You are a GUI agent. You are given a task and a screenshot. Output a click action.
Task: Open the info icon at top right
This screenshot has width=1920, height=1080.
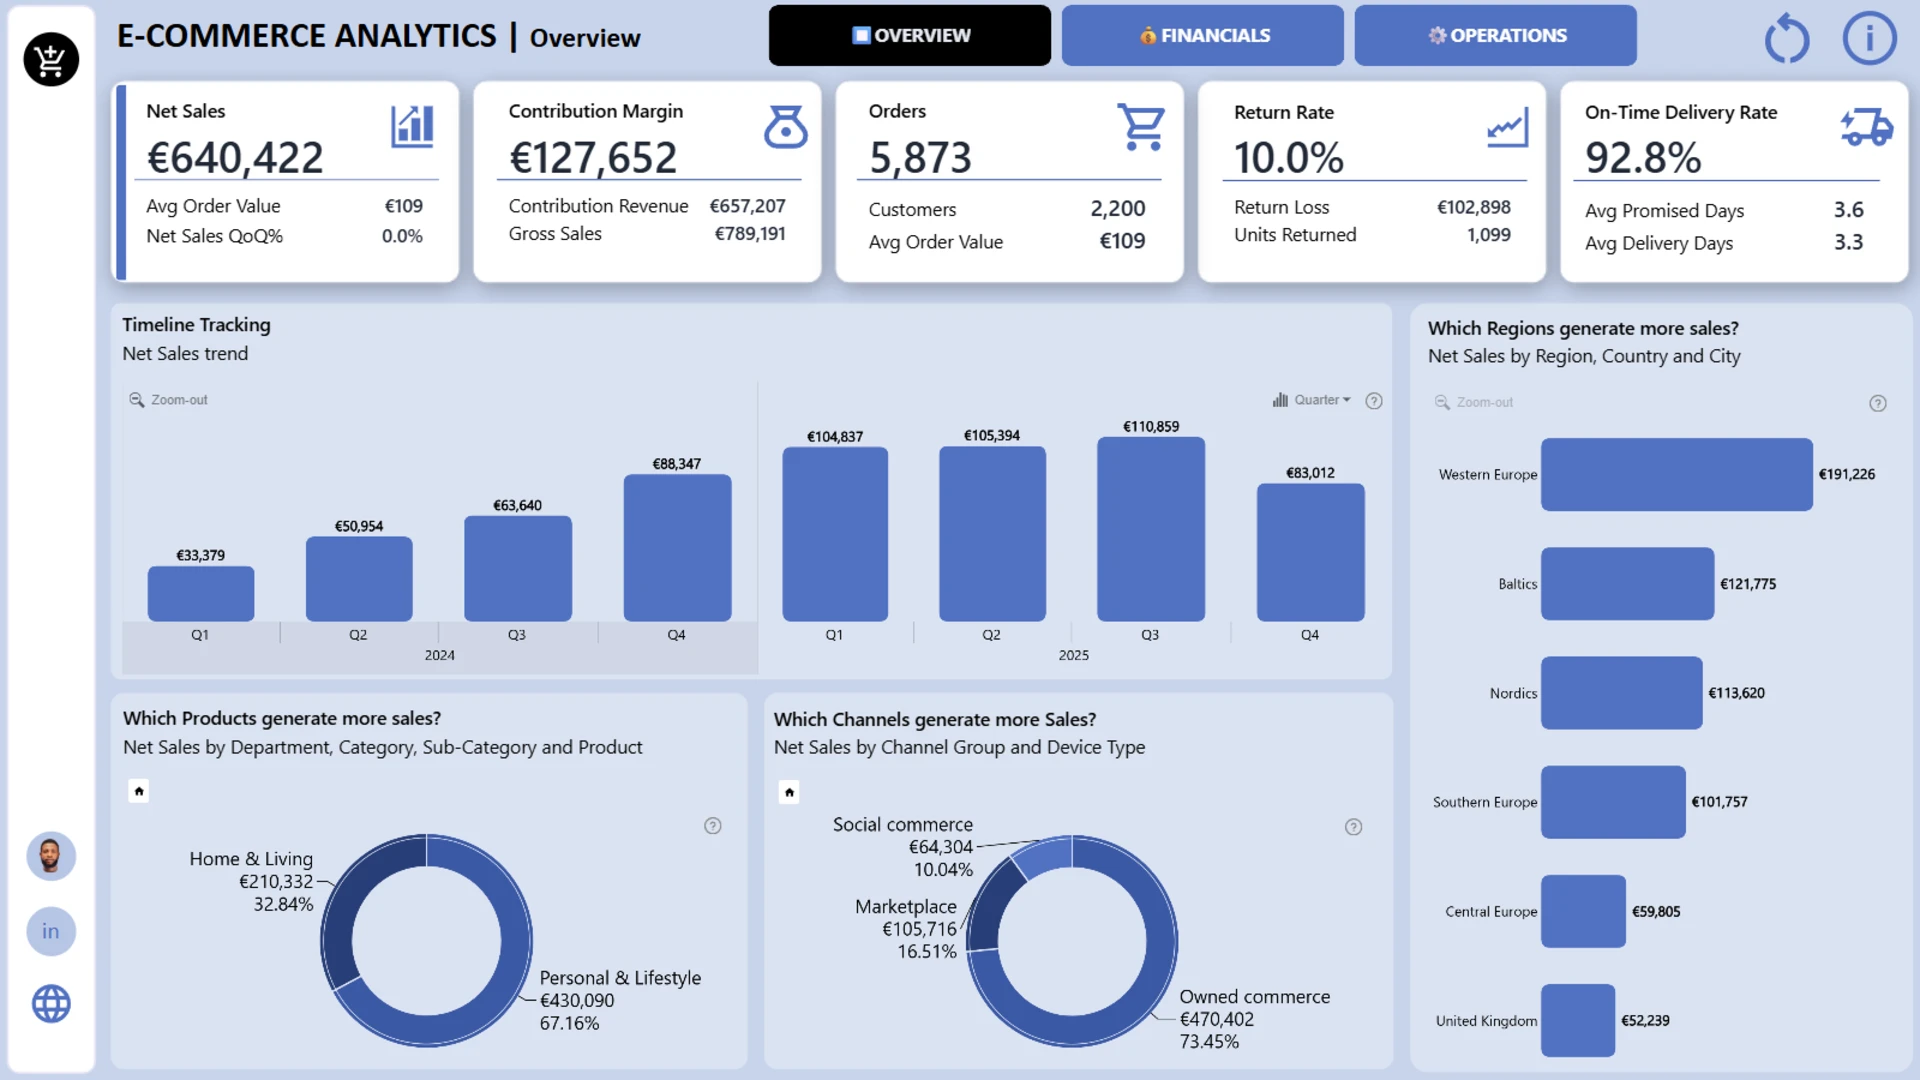[x=1869, y=39]
